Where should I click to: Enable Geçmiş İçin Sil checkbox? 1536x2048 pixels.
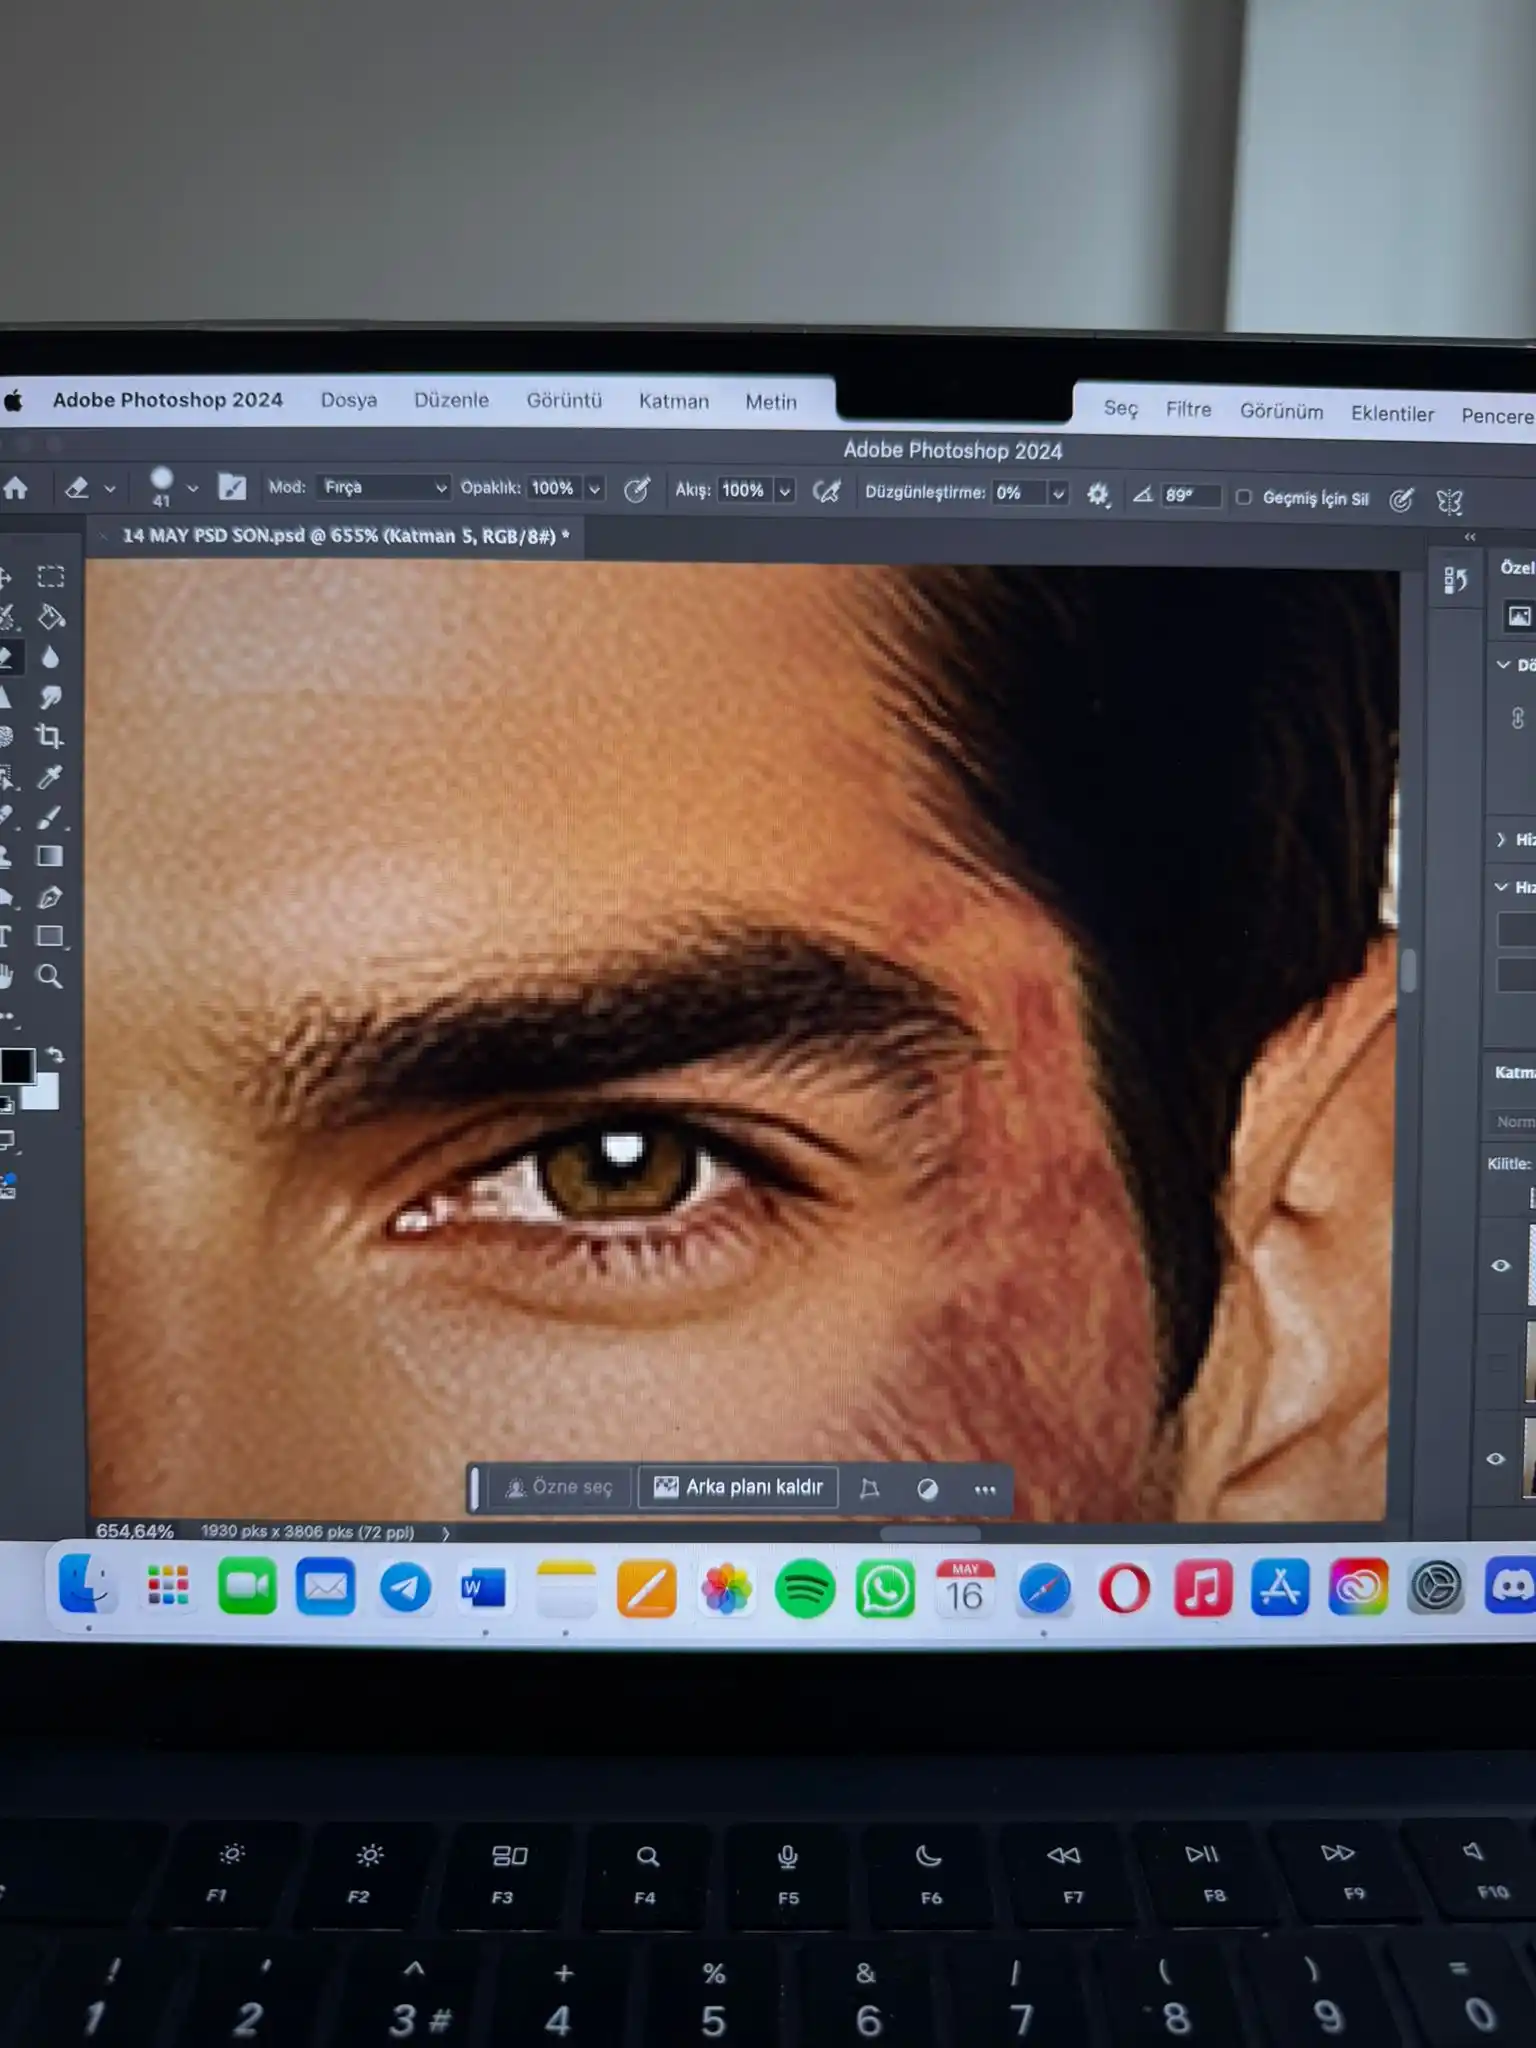pyautogui.click(x=1243, y=497)
